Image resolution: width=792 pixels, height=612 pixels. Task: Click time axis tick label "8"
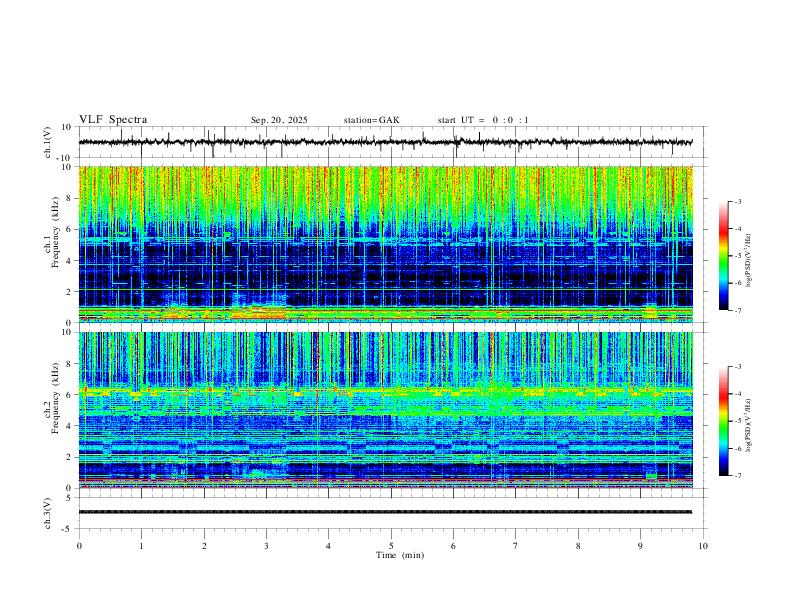coord(578,546)
